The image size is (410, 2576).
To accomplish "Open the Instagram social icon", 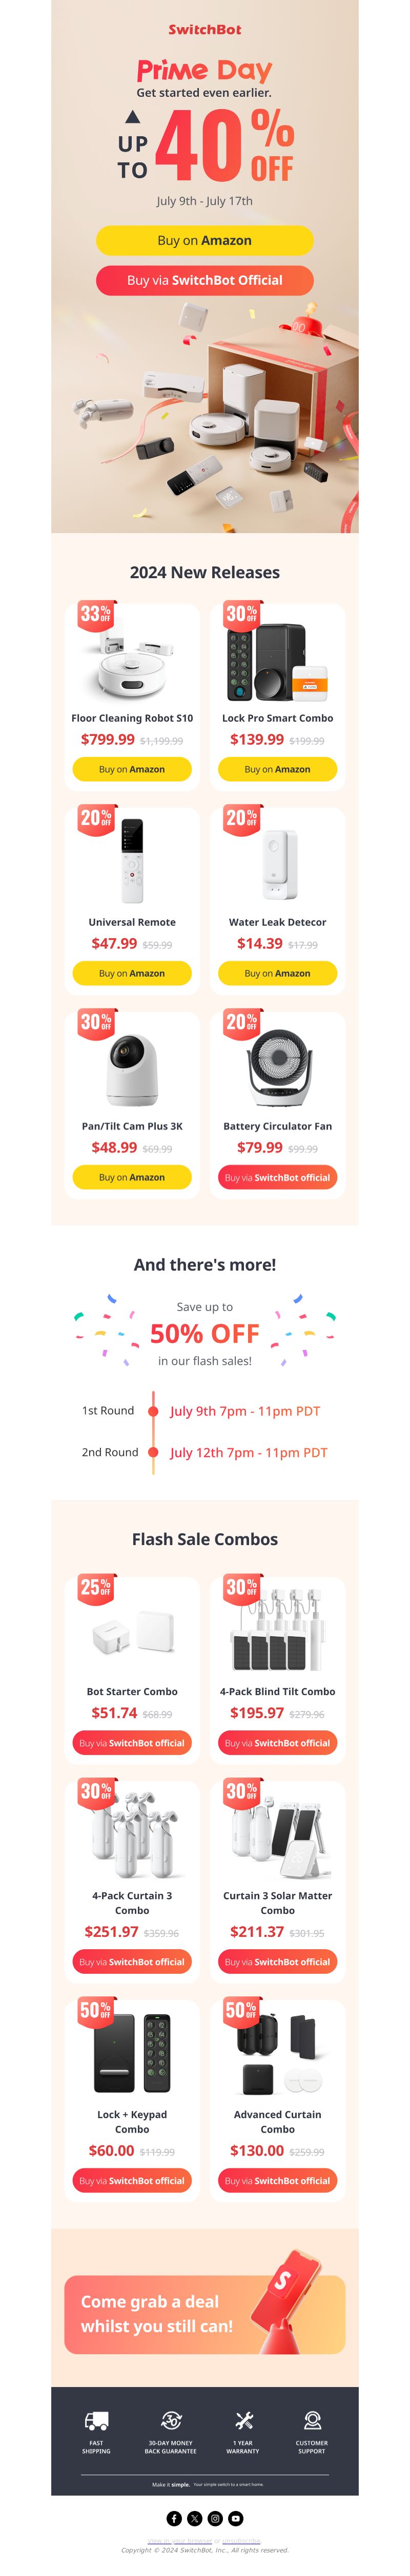I will (x=215, y=2518).
